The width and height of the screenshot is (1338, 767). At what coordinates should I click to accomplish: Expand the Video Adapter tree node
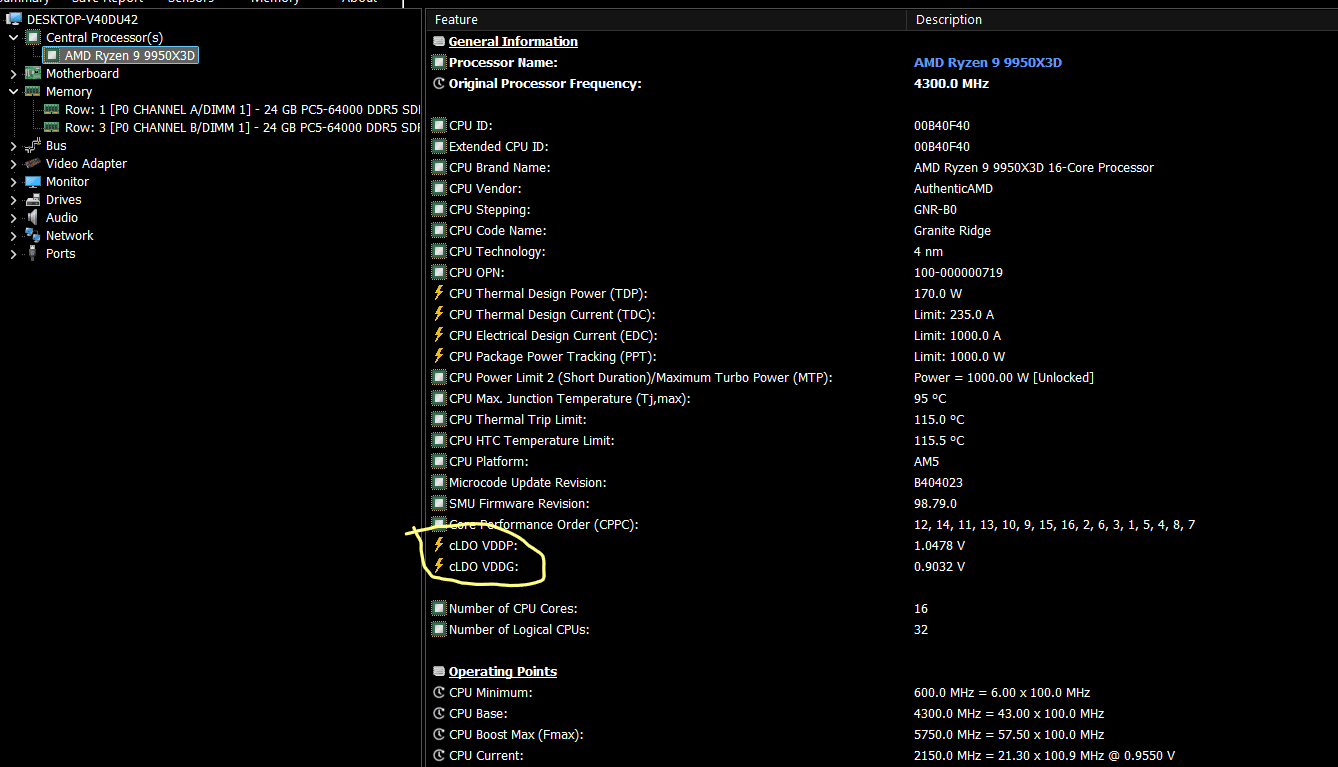tap(13, 163)
